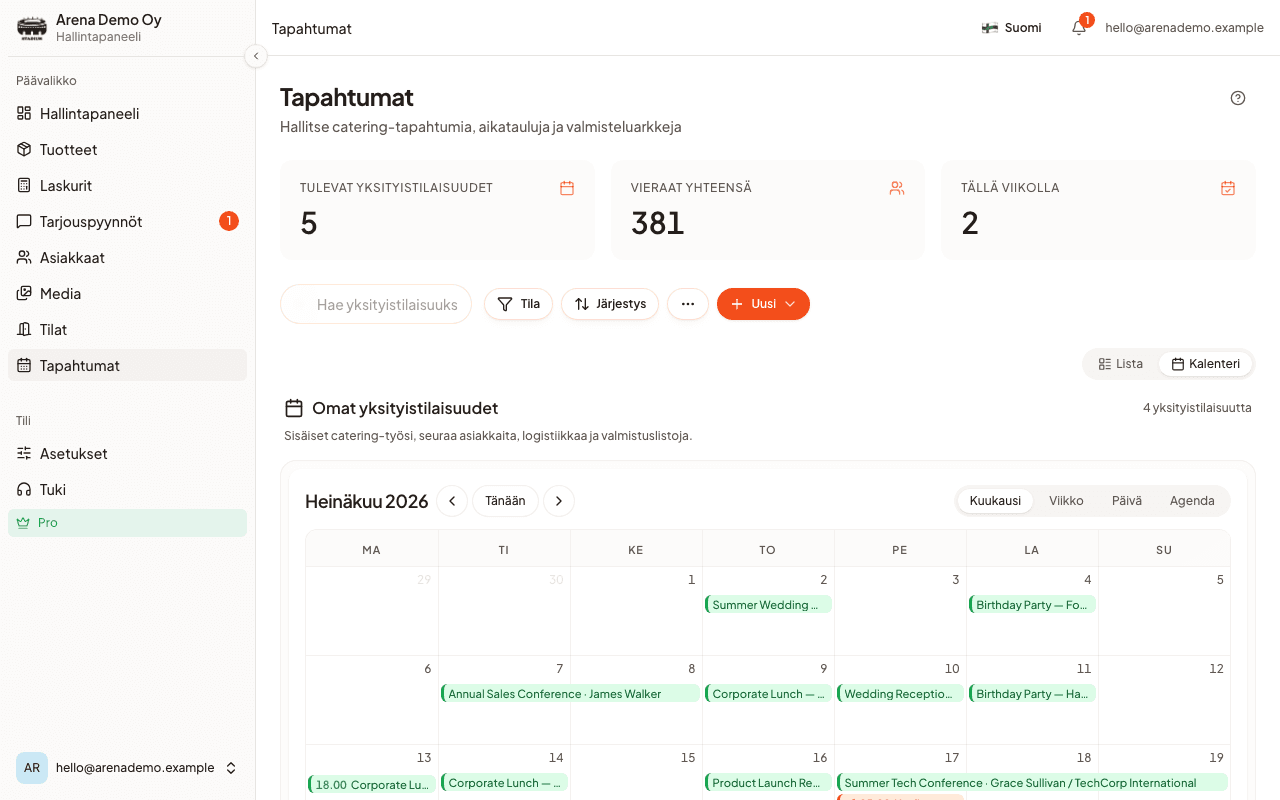Click the Tarjouspyynnöt badge showing 1
The image size is (1280, 800).
pos(229,221)
